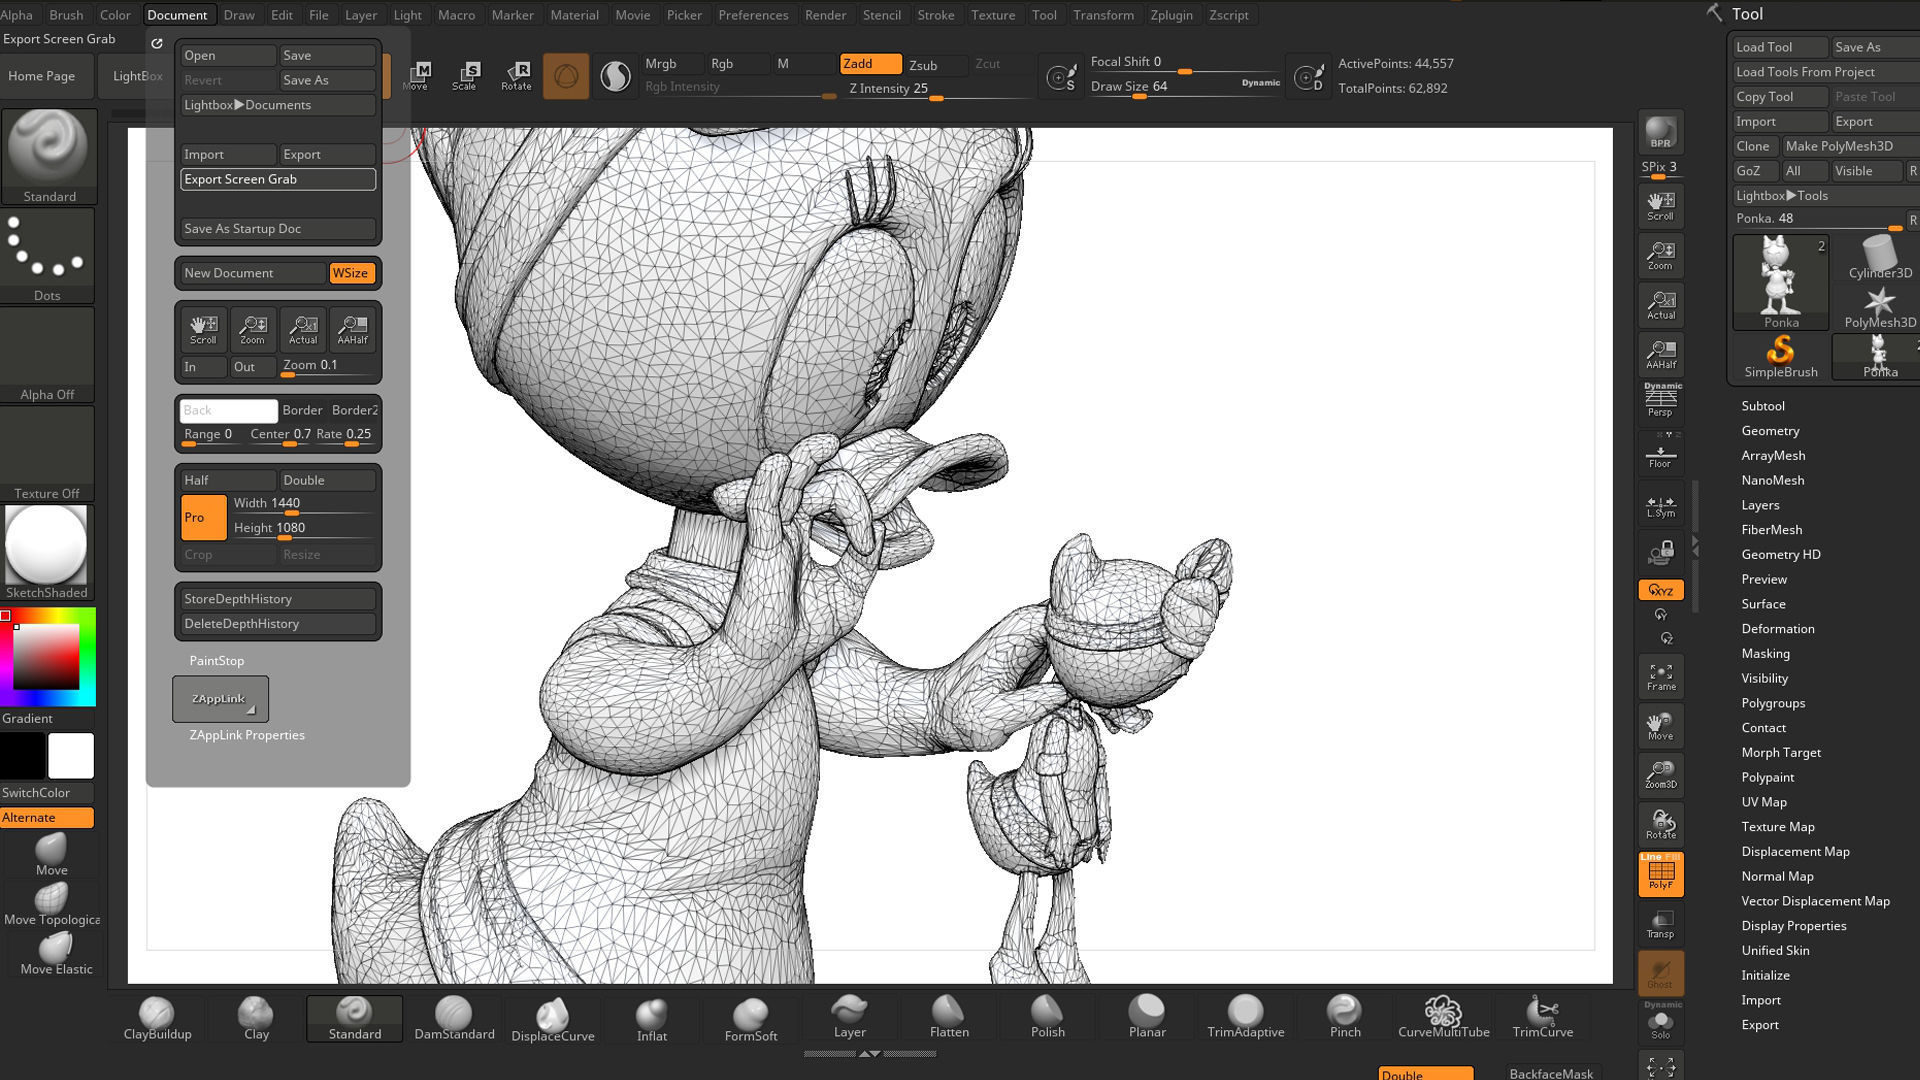
Task: Open the Render menu
Action: 825,15
